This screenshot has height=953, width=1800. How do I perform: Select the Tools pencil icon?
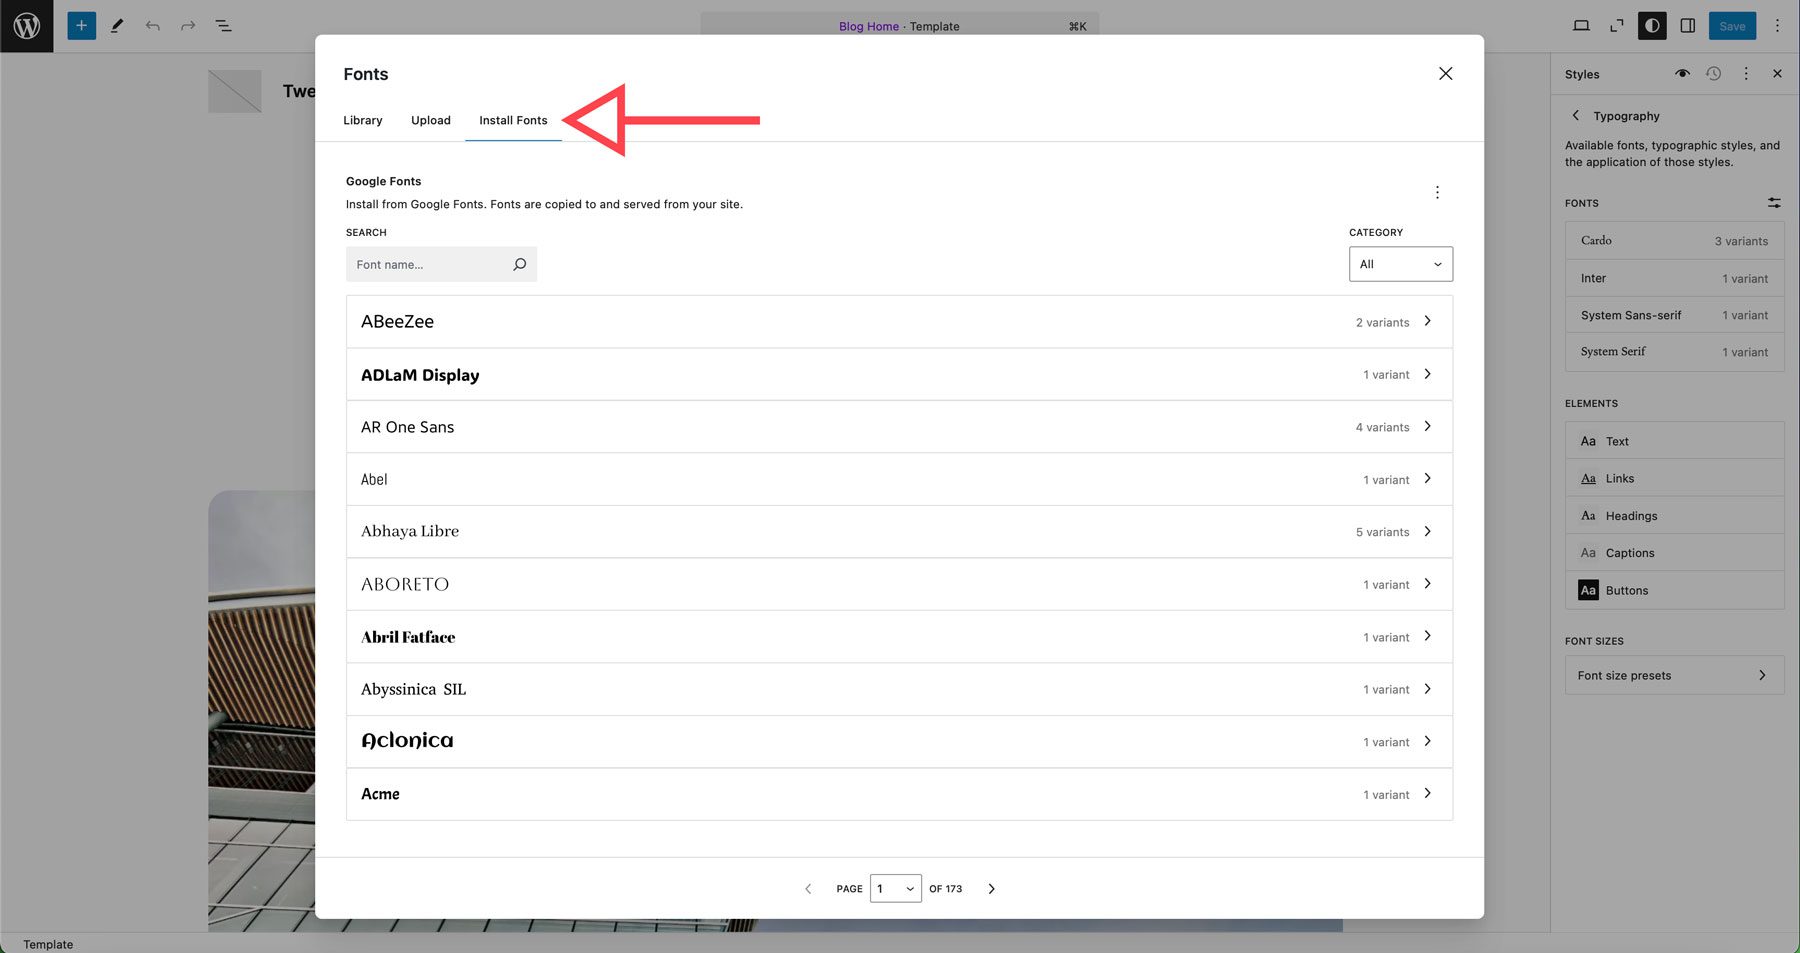pyautogui.click(x=116, y=25)
